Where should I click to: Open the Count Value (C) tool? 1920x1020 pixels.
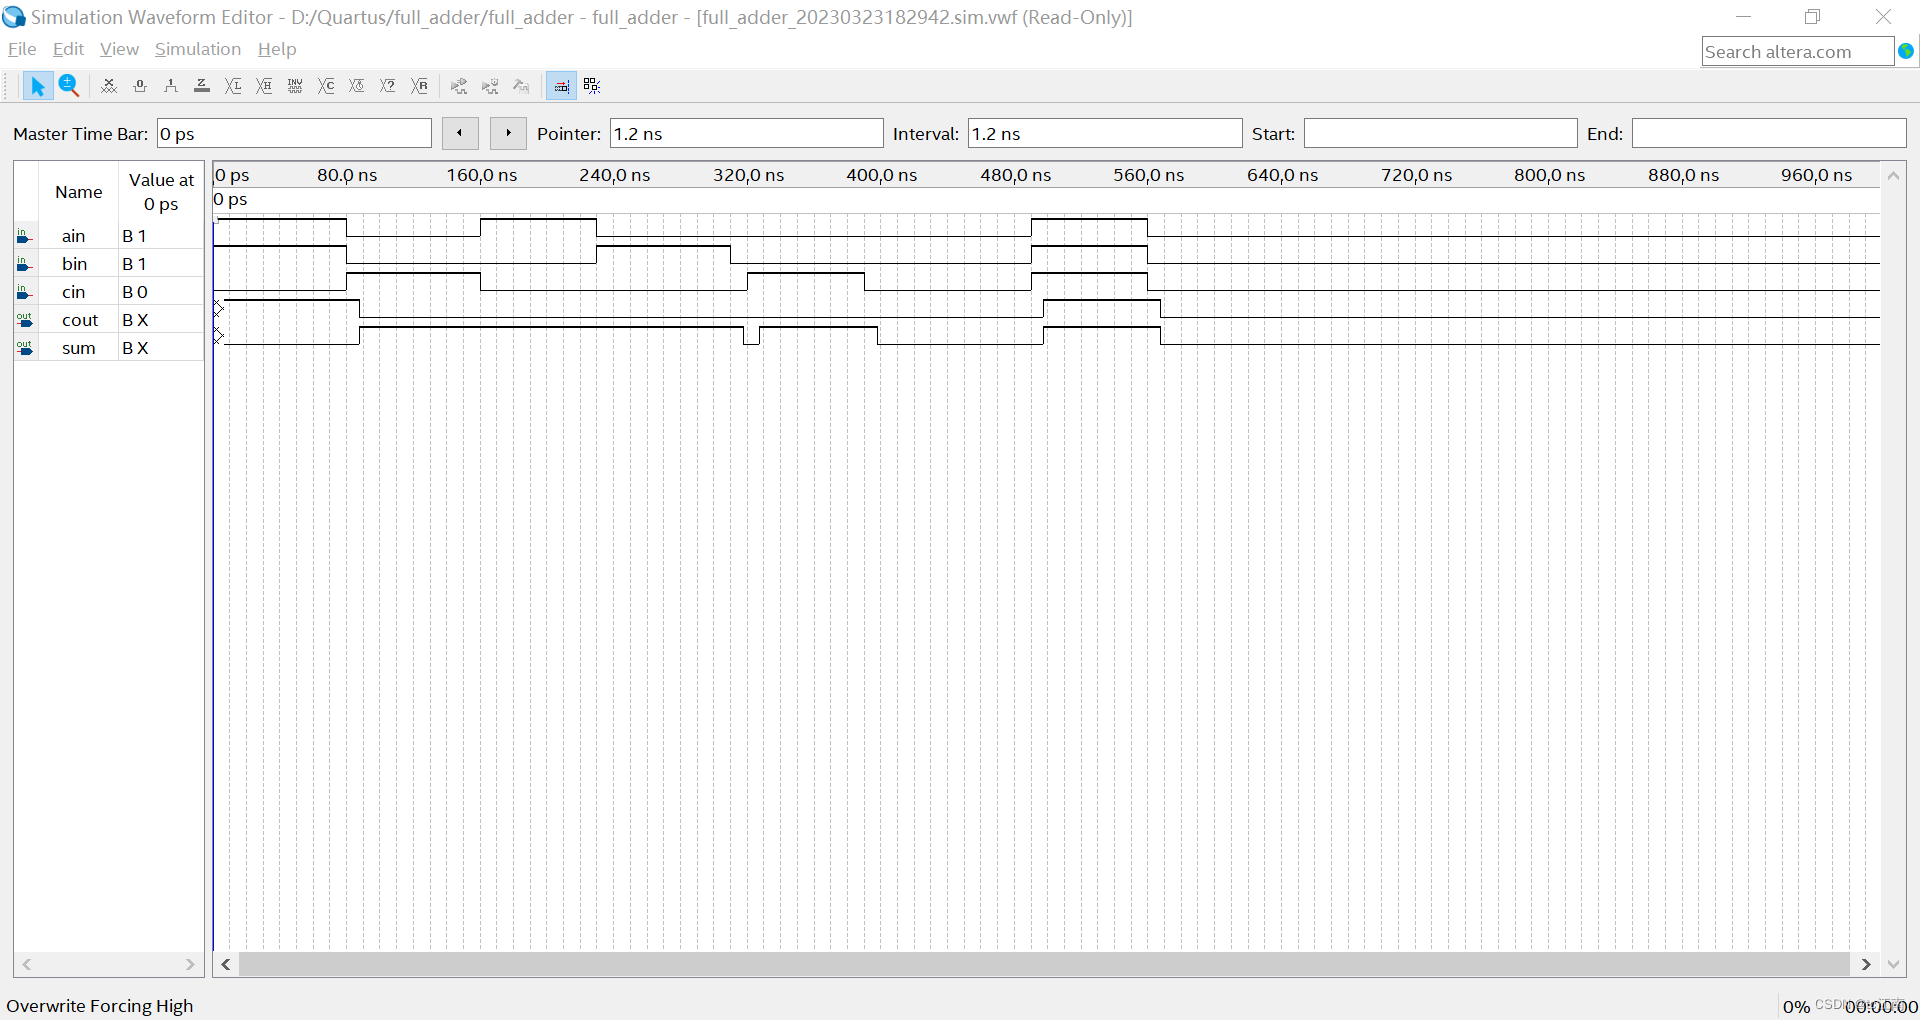coord(326,86)
